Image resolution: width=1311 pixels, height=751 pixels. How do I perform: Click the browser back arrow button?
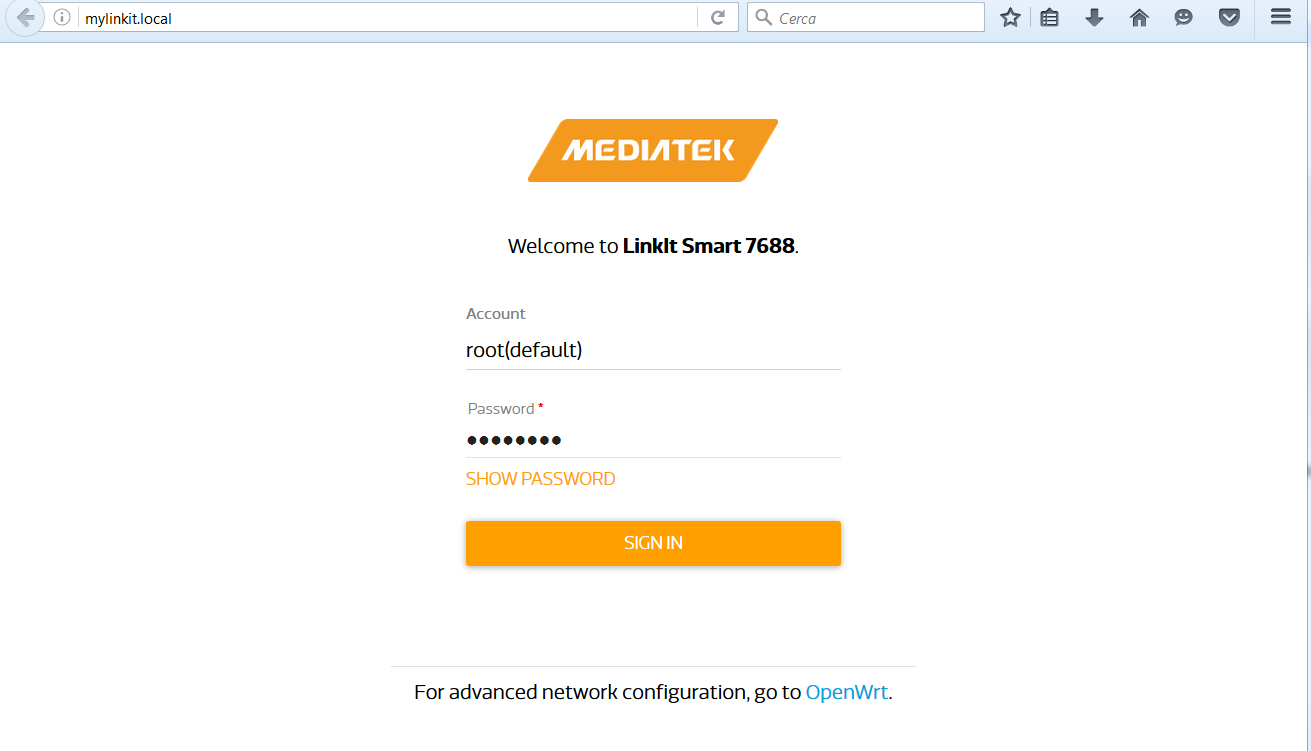(25, 18)
